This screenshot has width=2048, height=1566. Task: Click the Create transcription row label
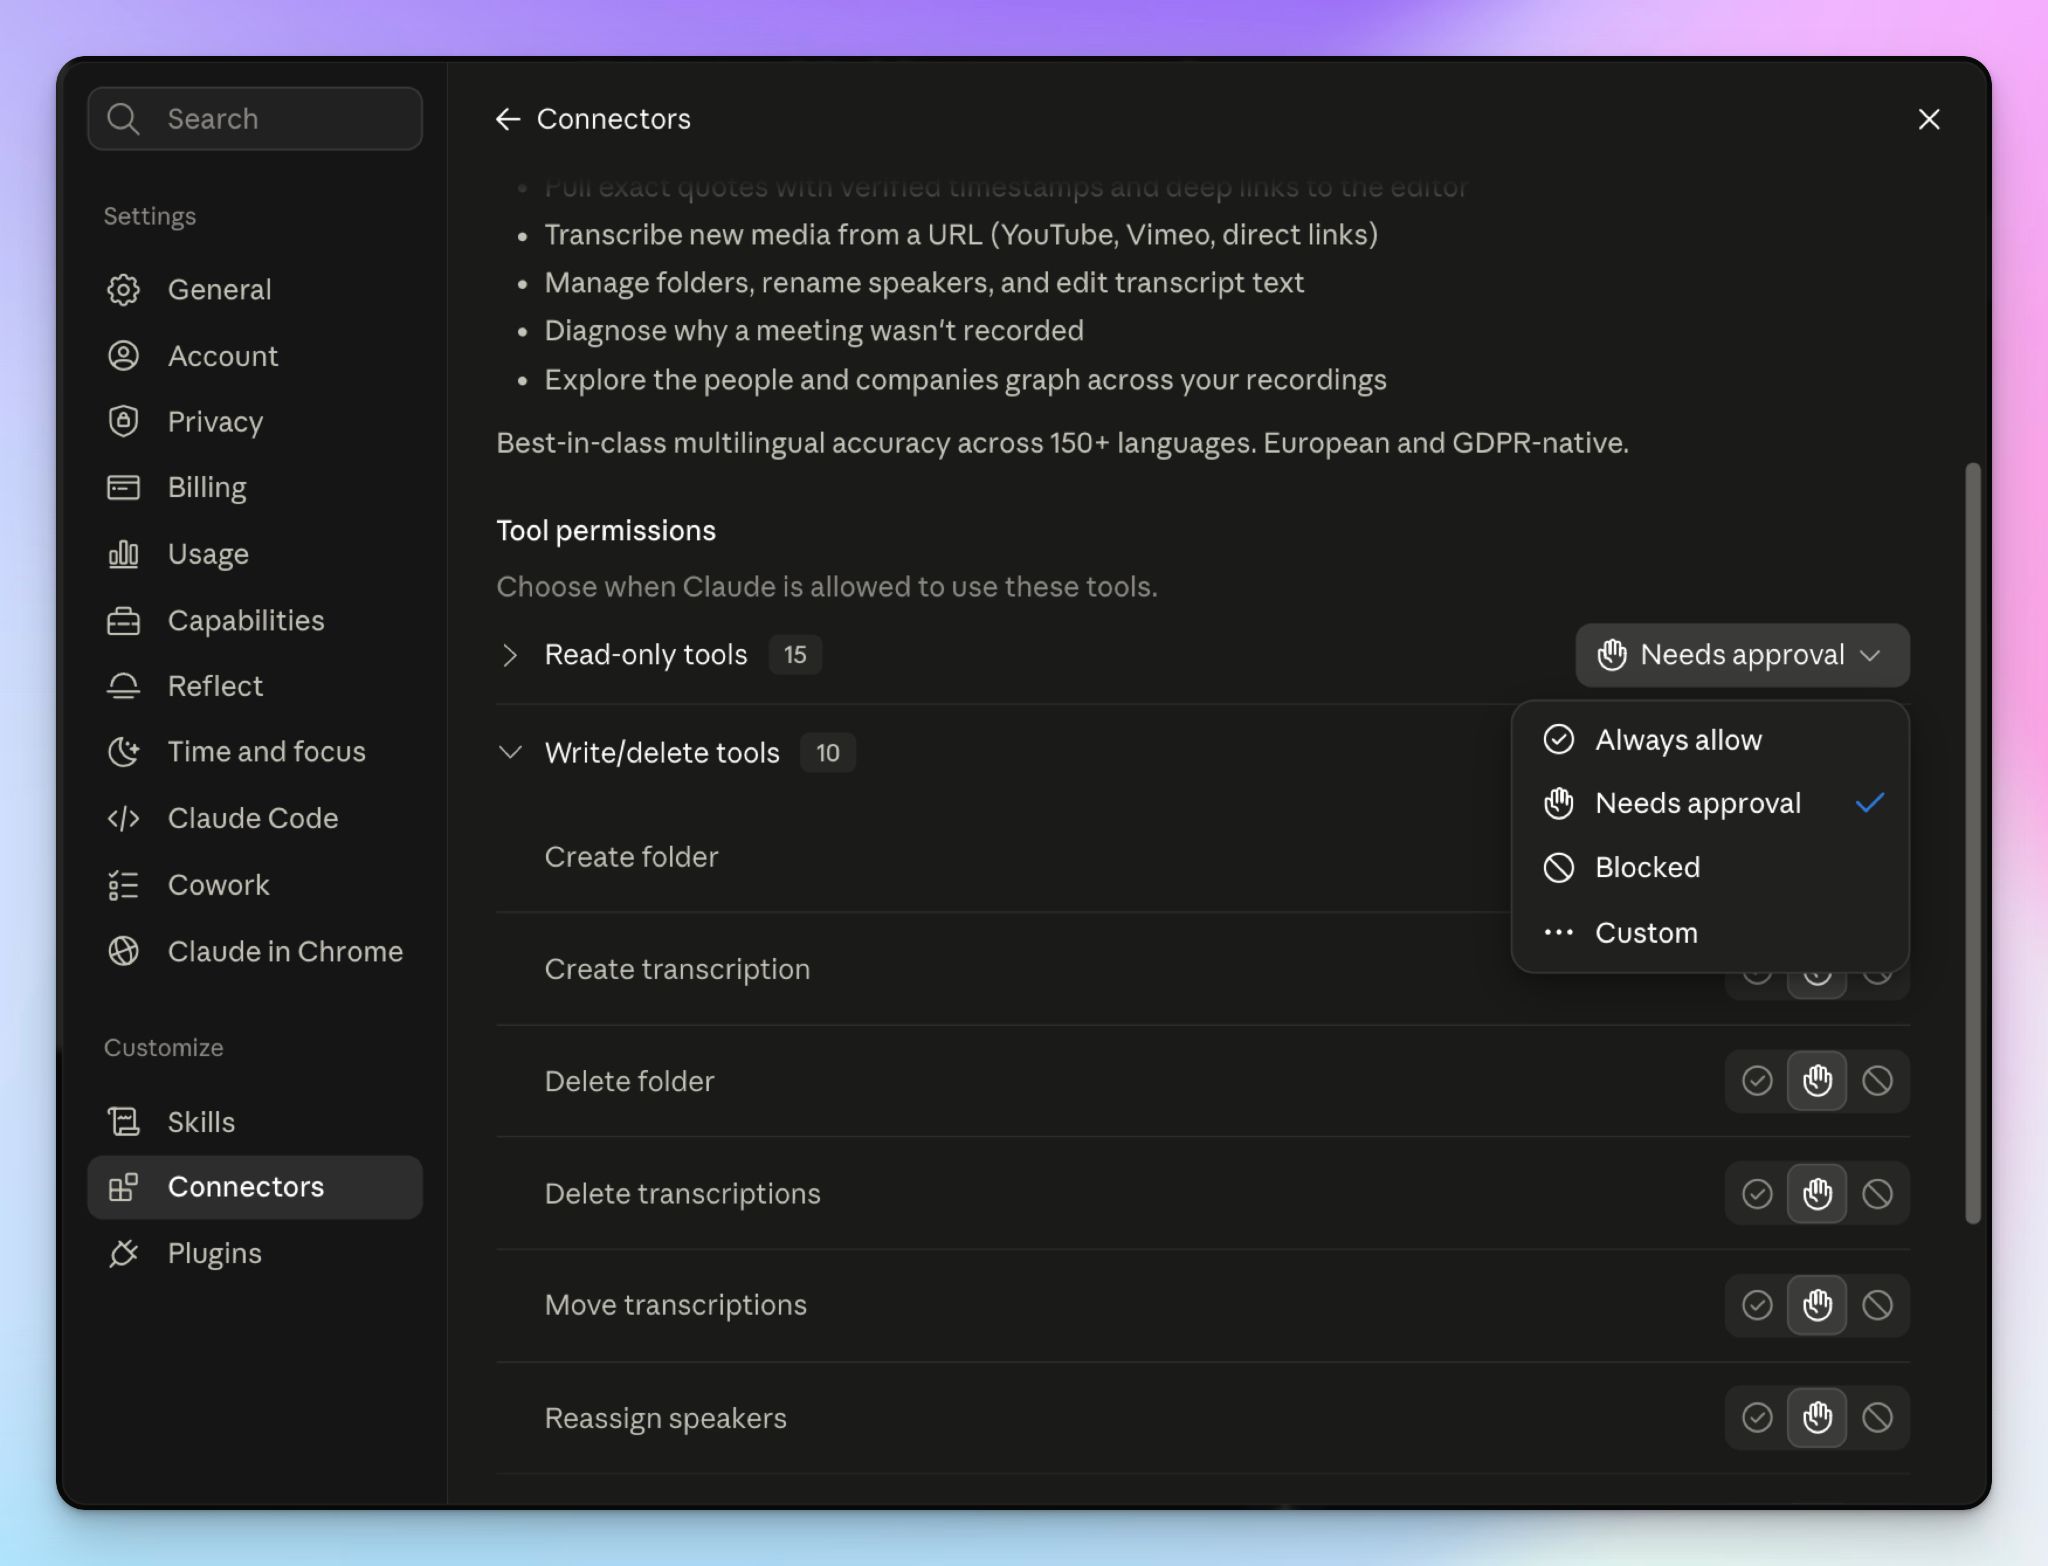677,969
